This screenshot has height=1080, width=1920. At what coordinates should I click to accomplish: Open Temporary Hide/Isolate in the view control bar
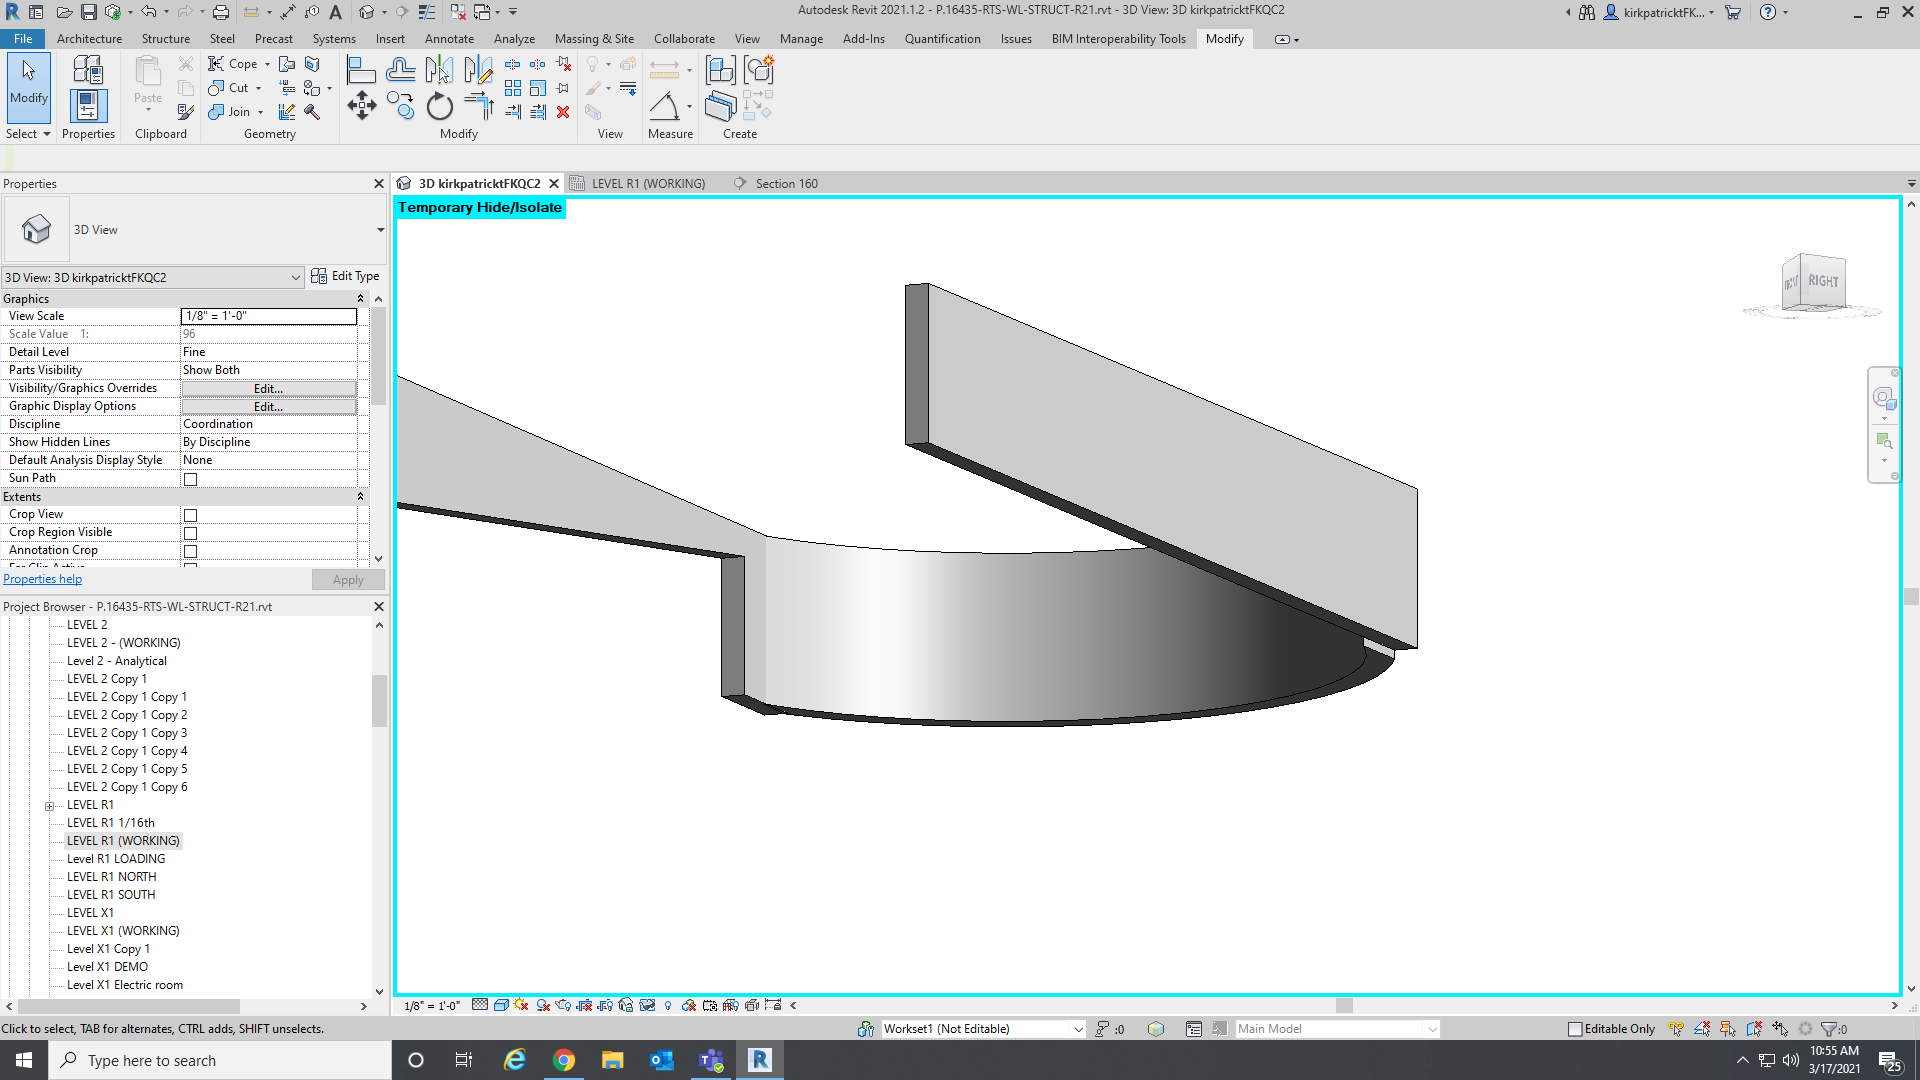tap(646, 1005)
